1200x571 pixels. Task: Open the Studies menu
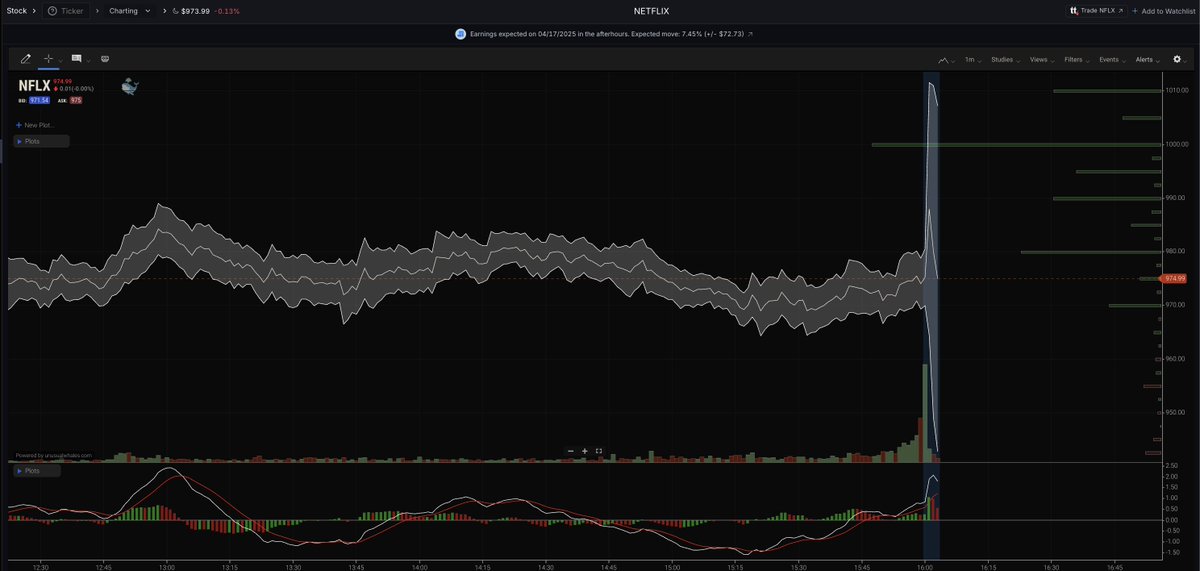coord(1005,60)
